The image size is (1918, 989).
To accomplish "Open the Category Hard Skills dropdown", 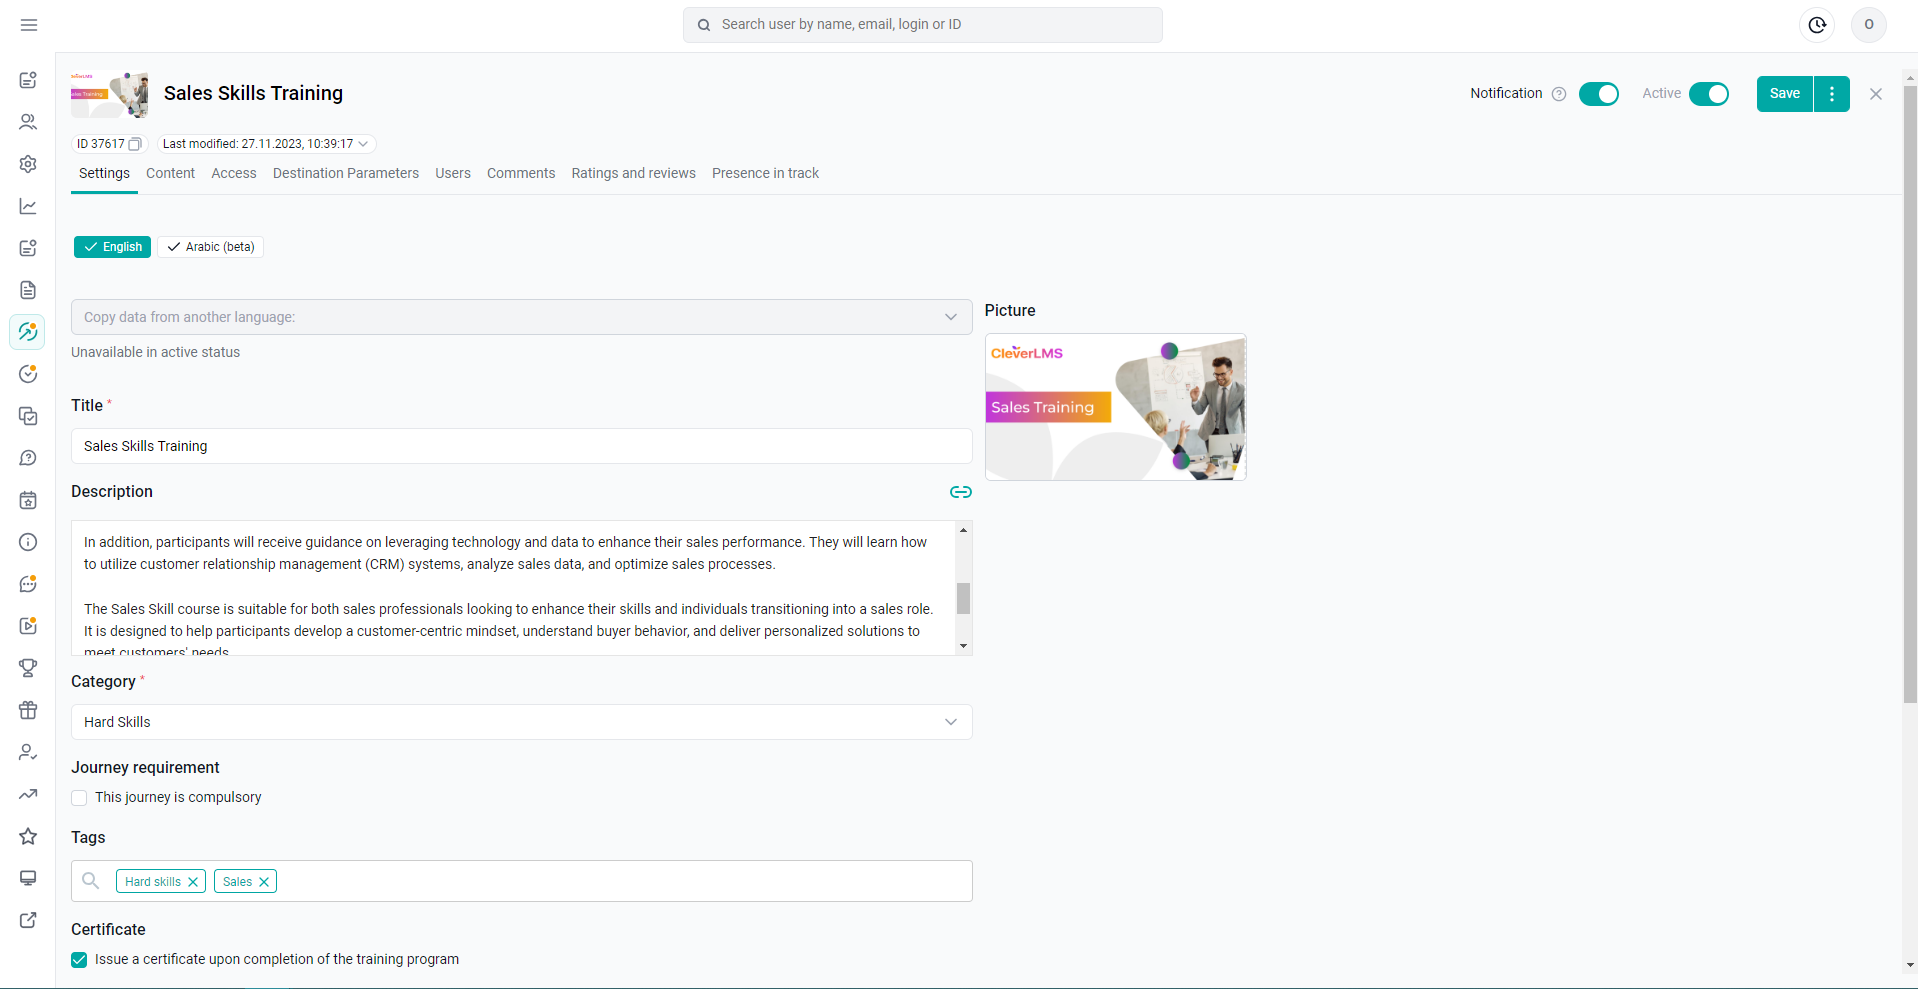I will tap(521, 722).
